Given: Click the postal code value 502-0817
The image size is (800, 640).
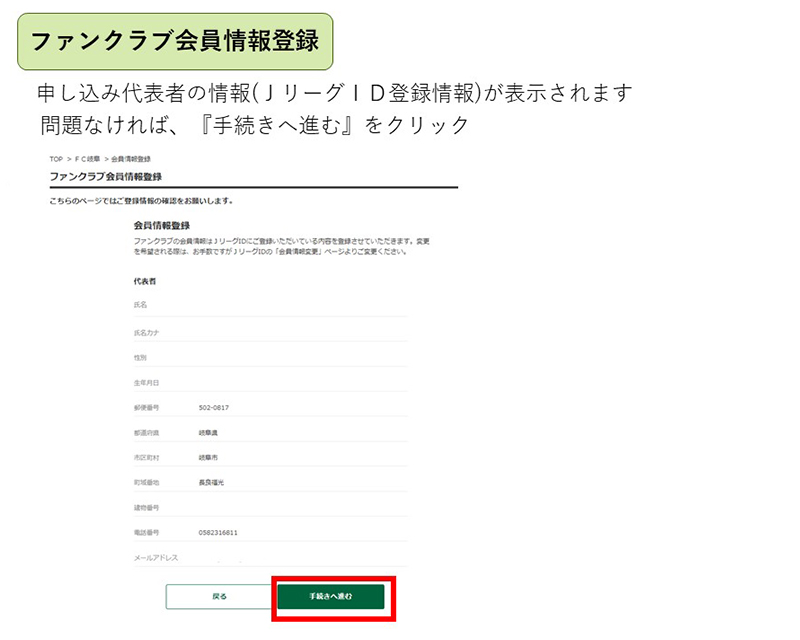Looking at the screenshot, I should [x=215, y=408].
